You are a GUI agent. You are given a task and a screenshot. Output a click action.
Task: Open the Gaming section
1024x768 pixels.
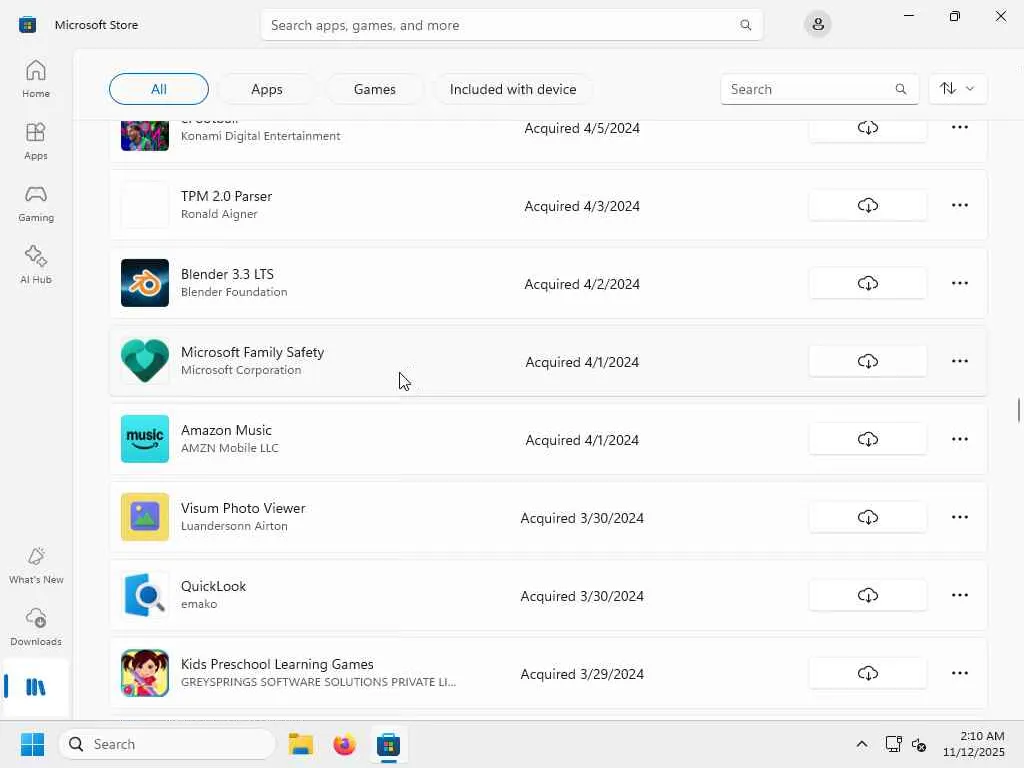(36, 203)
